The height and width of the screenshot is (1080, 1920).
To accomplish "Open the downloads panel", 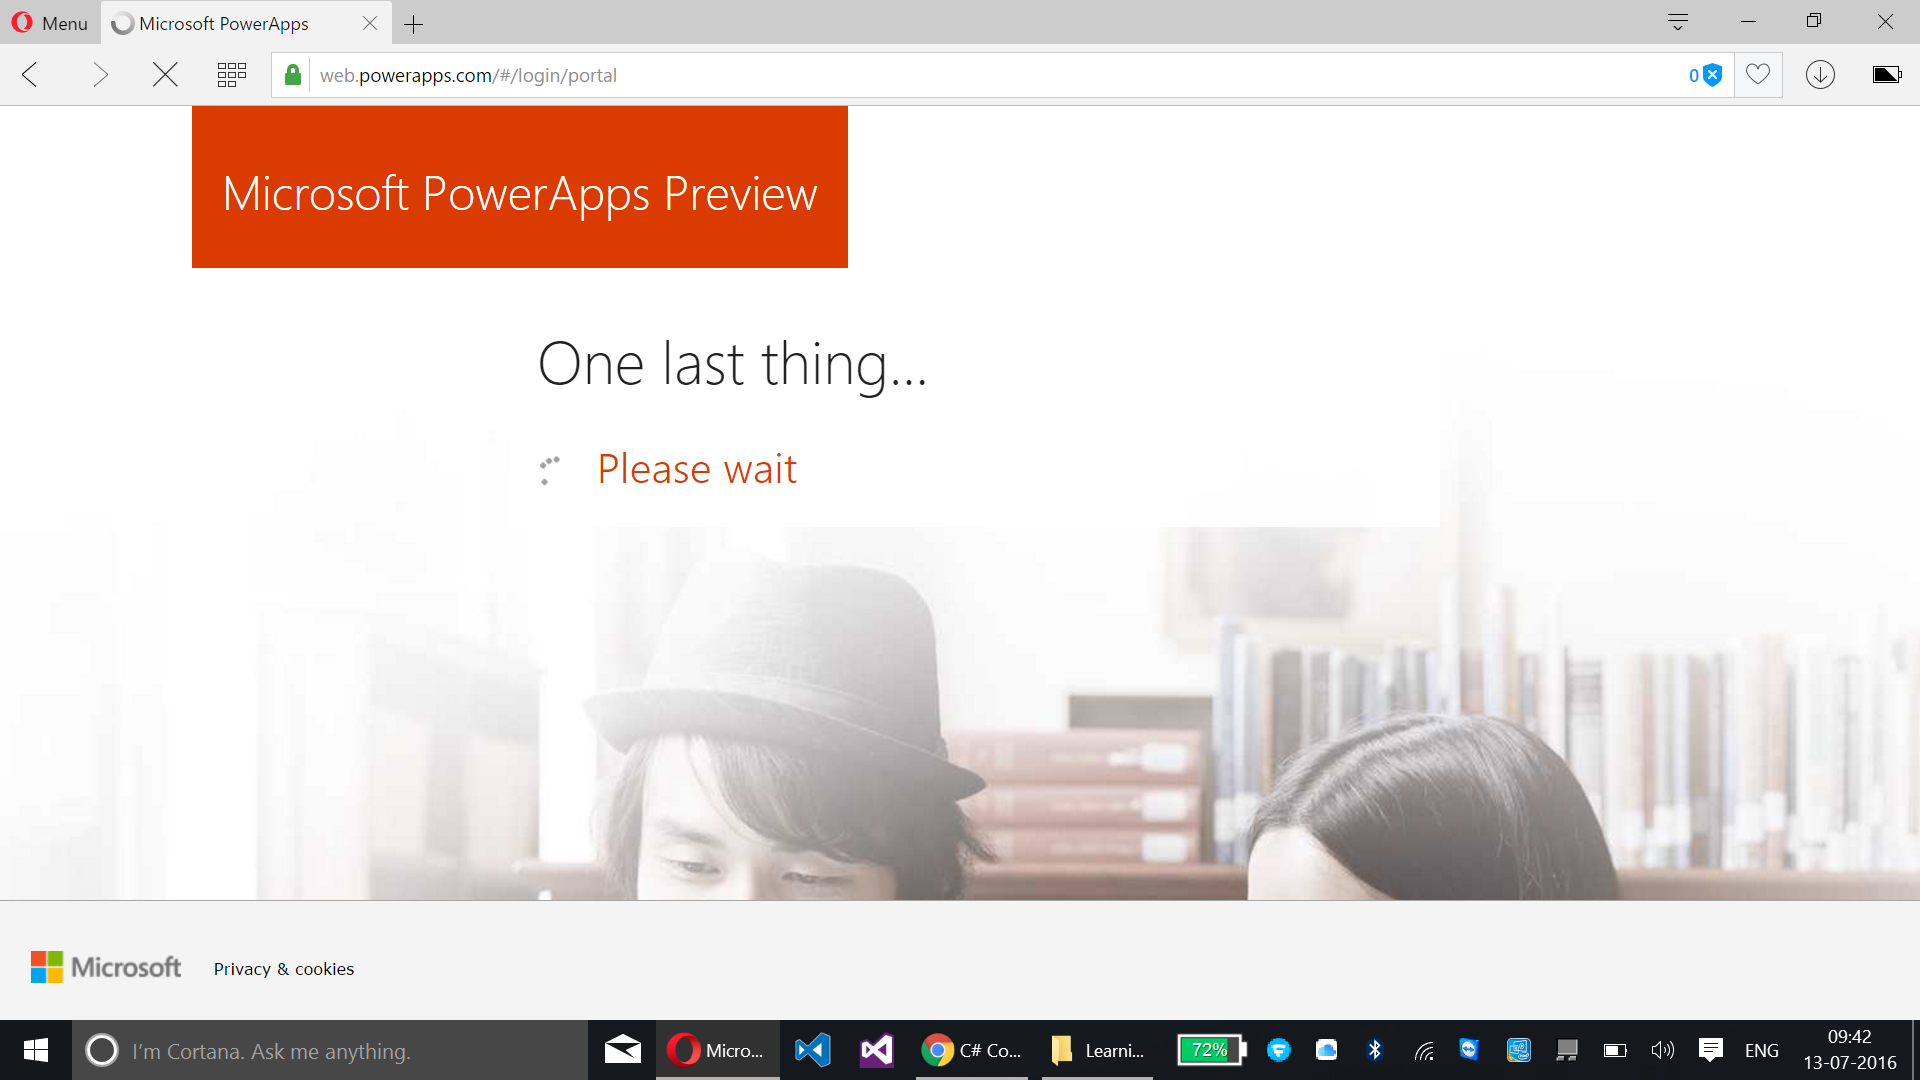I will (x=1820, y=75).
